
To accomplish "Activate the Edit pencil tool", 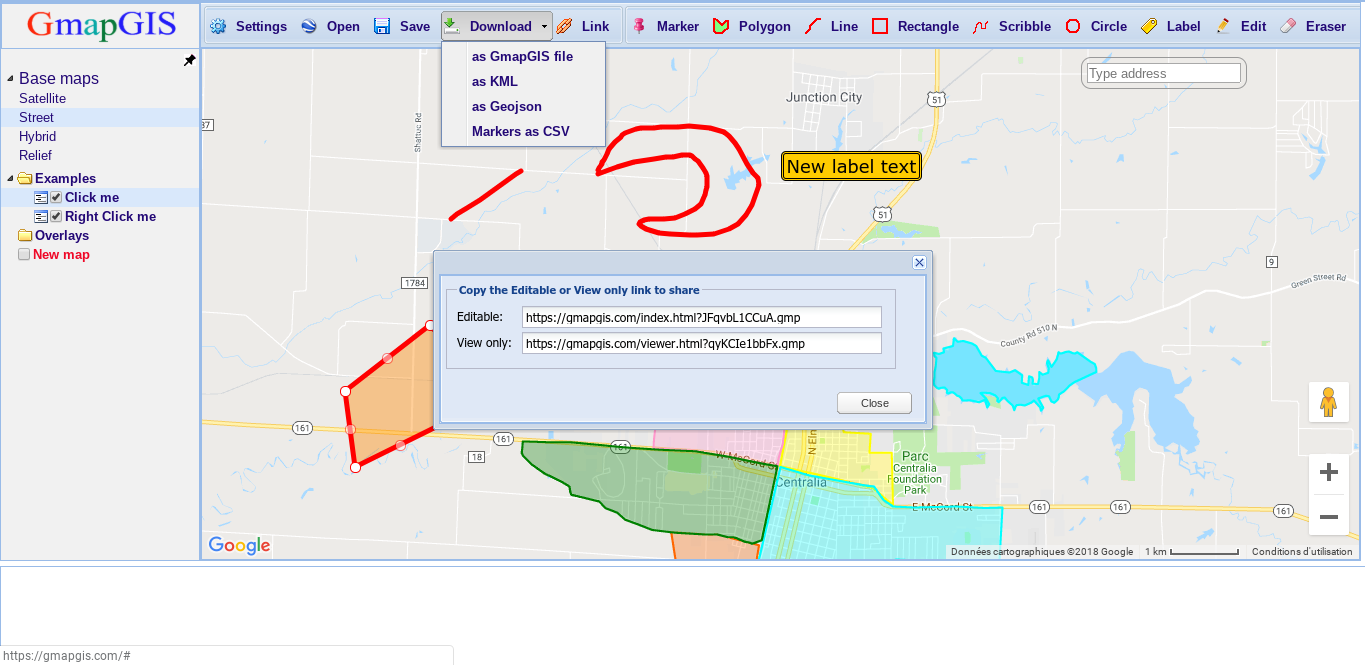I will 1241,27.
